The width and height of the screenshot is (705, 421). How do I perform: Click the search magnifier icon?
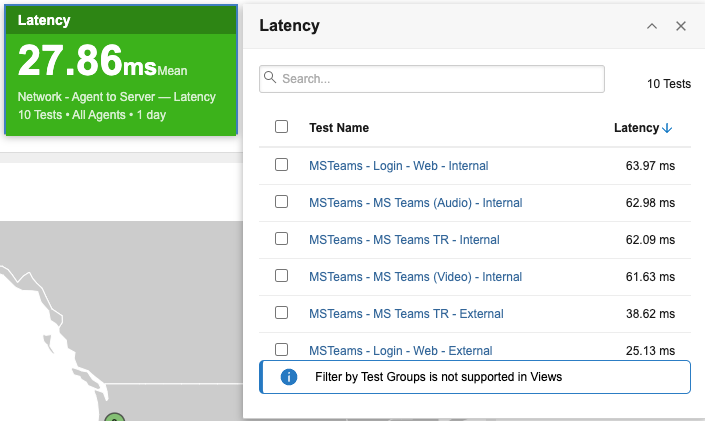pyautogui.click(x=270, y=78)
